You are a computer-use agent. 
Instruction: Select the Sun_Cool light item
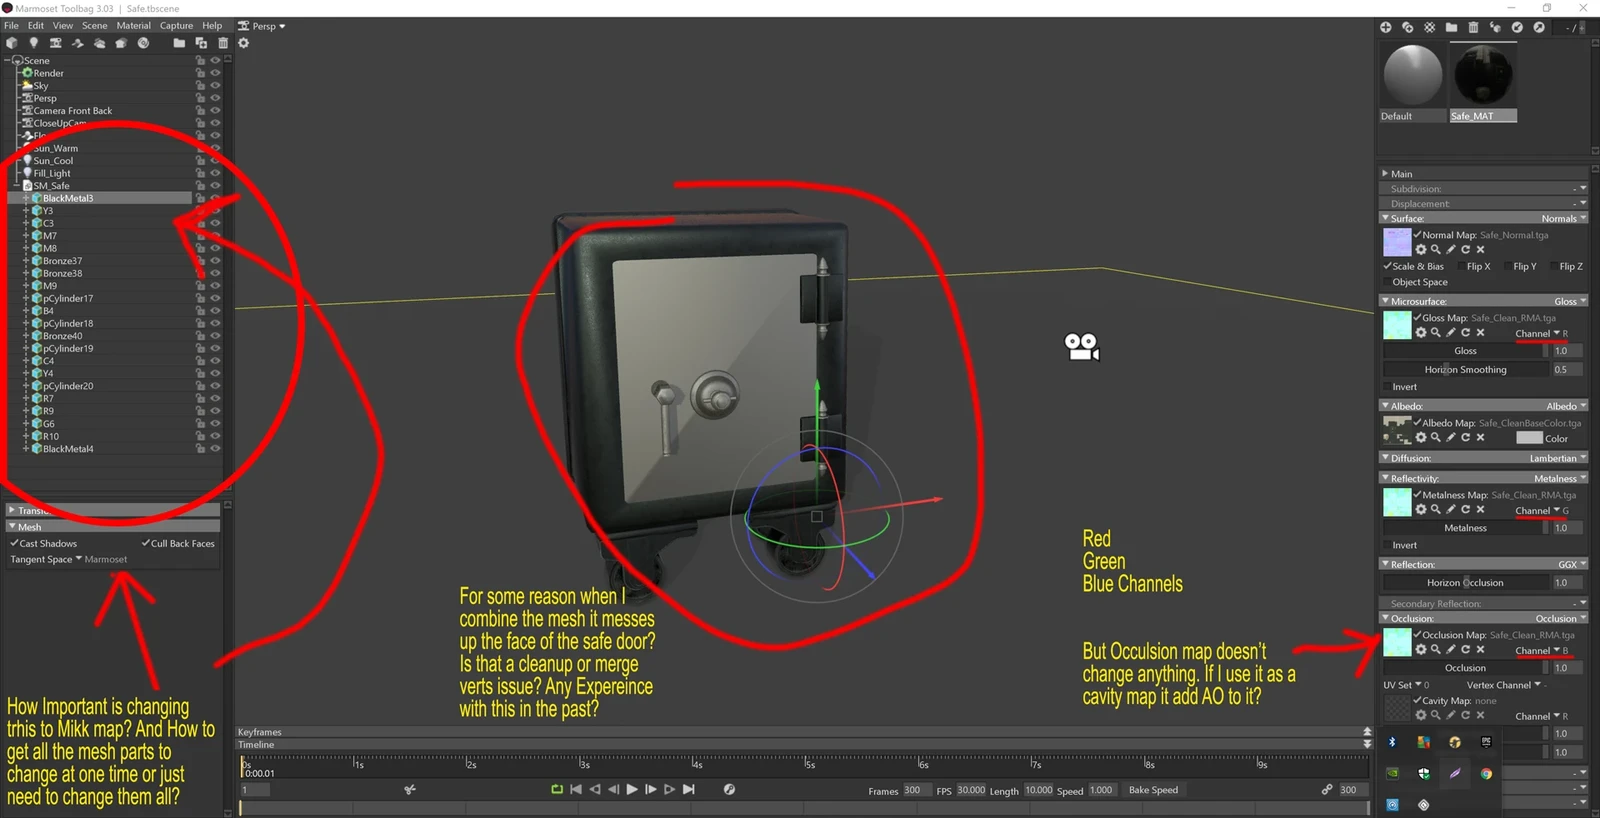point(53,161)
